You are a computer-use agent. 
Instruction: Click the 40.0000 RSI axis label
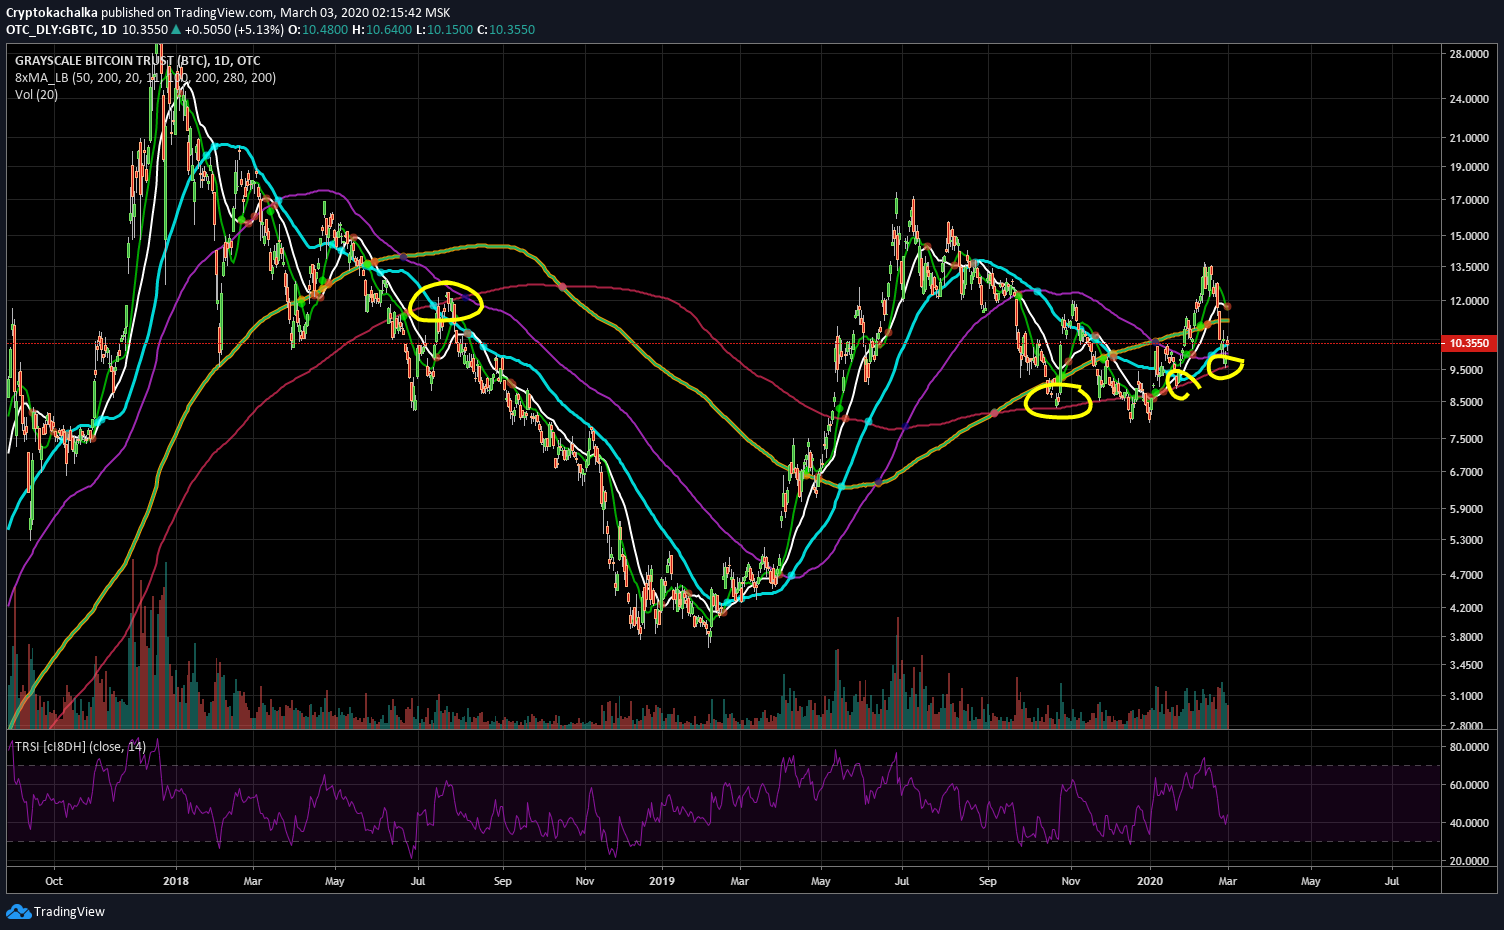1469,823
